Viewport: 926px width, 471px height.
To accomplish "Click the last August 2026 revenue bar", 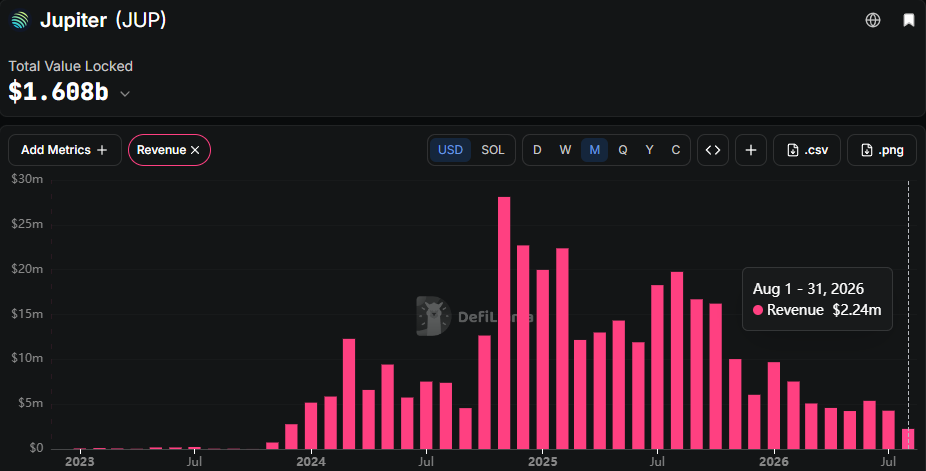I will [x=908, y=439].
